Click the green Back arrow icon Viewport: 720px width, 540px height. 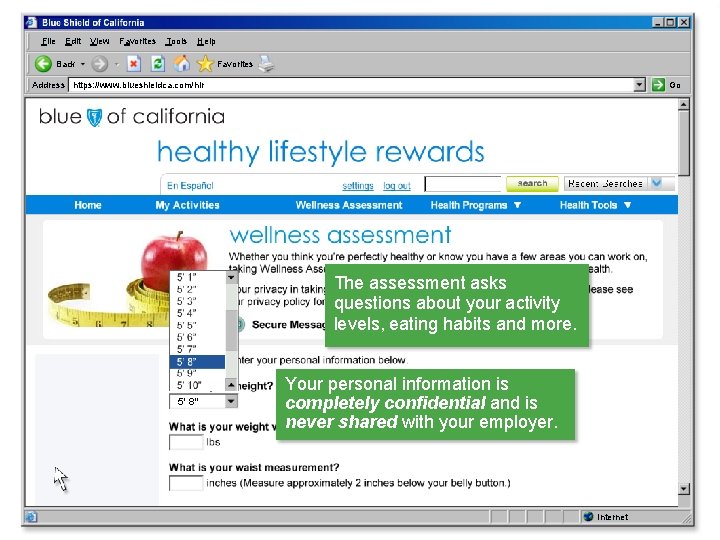point(43,64)
